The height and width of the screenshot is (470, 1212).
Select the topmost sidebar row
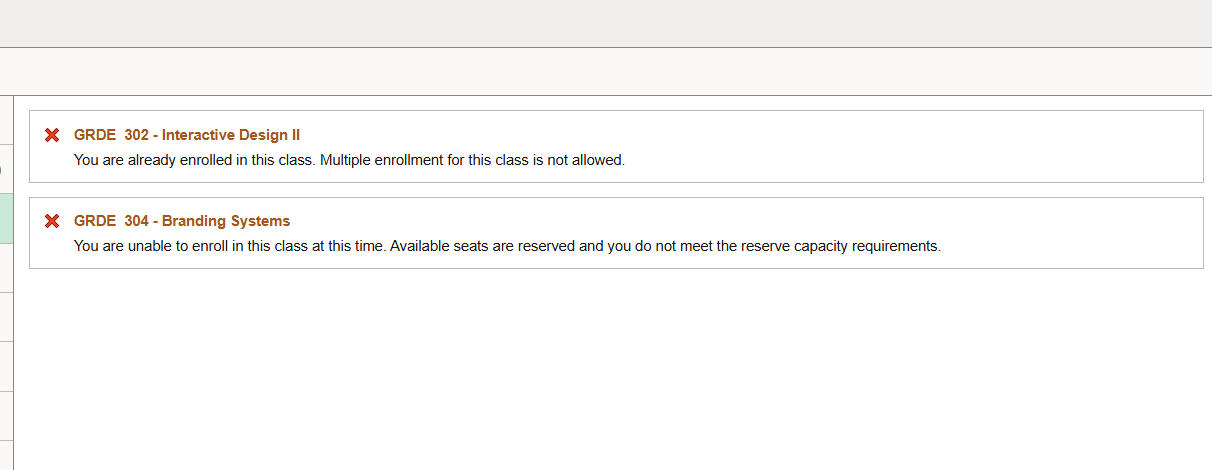[6, 120]
